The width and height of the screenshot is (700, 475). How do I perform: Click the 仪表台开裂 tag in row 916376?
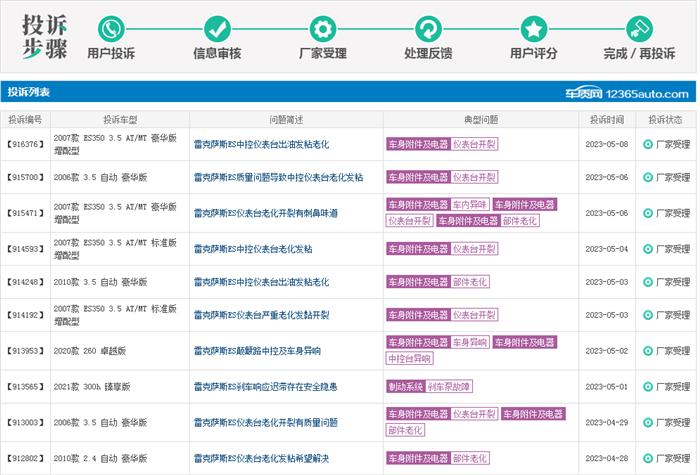pos(474,144)
